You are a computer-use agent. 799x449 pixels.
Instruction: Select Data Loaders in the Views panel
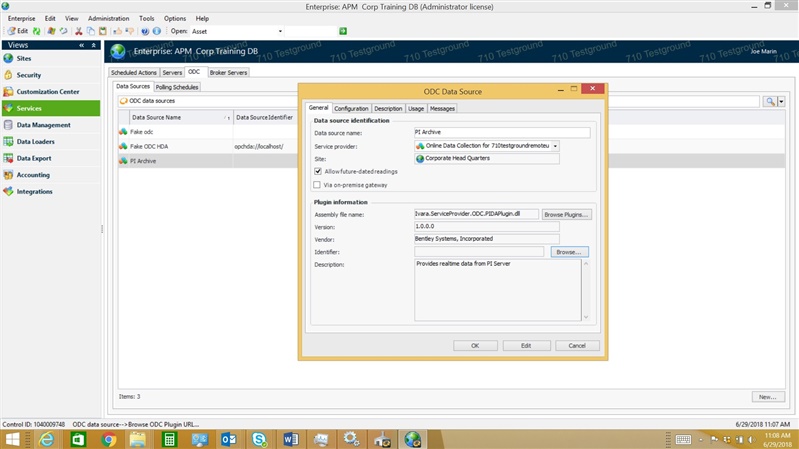[36, 142]
